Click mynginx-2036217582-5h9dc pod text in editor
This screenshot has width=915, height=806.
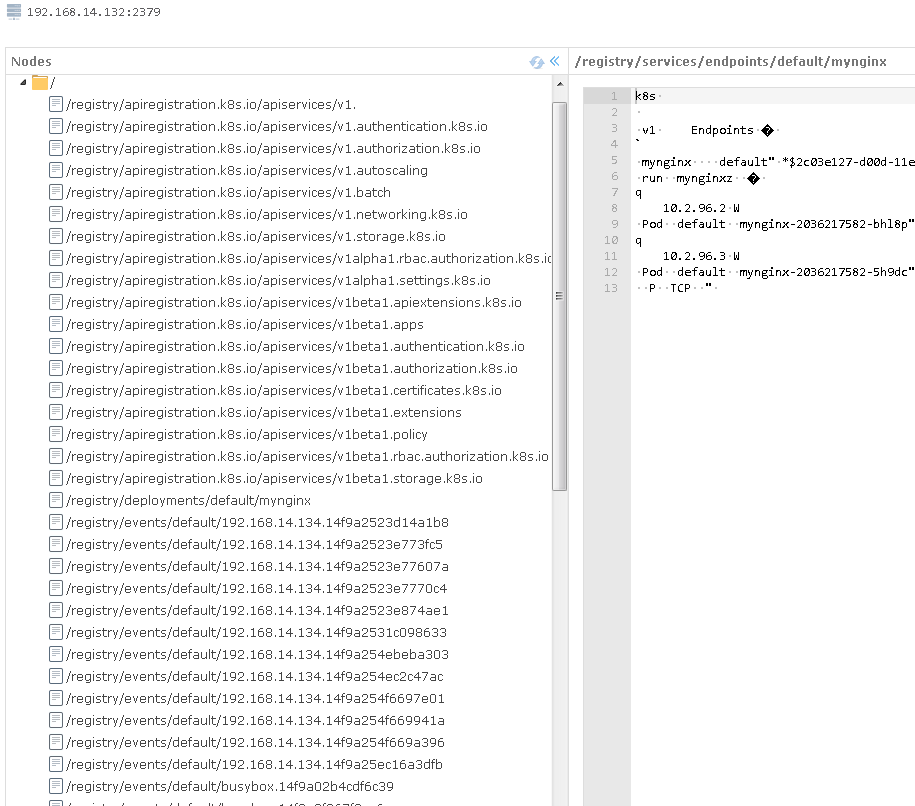(823, 272)
